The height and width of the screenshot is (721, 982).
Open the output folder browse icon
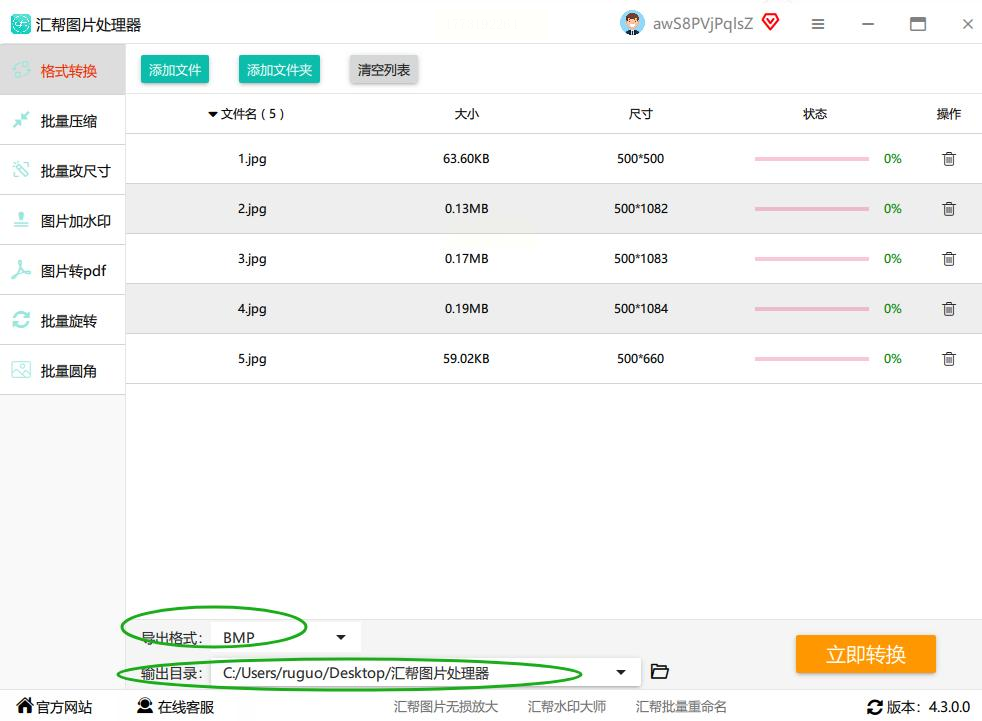click(659, 672)
